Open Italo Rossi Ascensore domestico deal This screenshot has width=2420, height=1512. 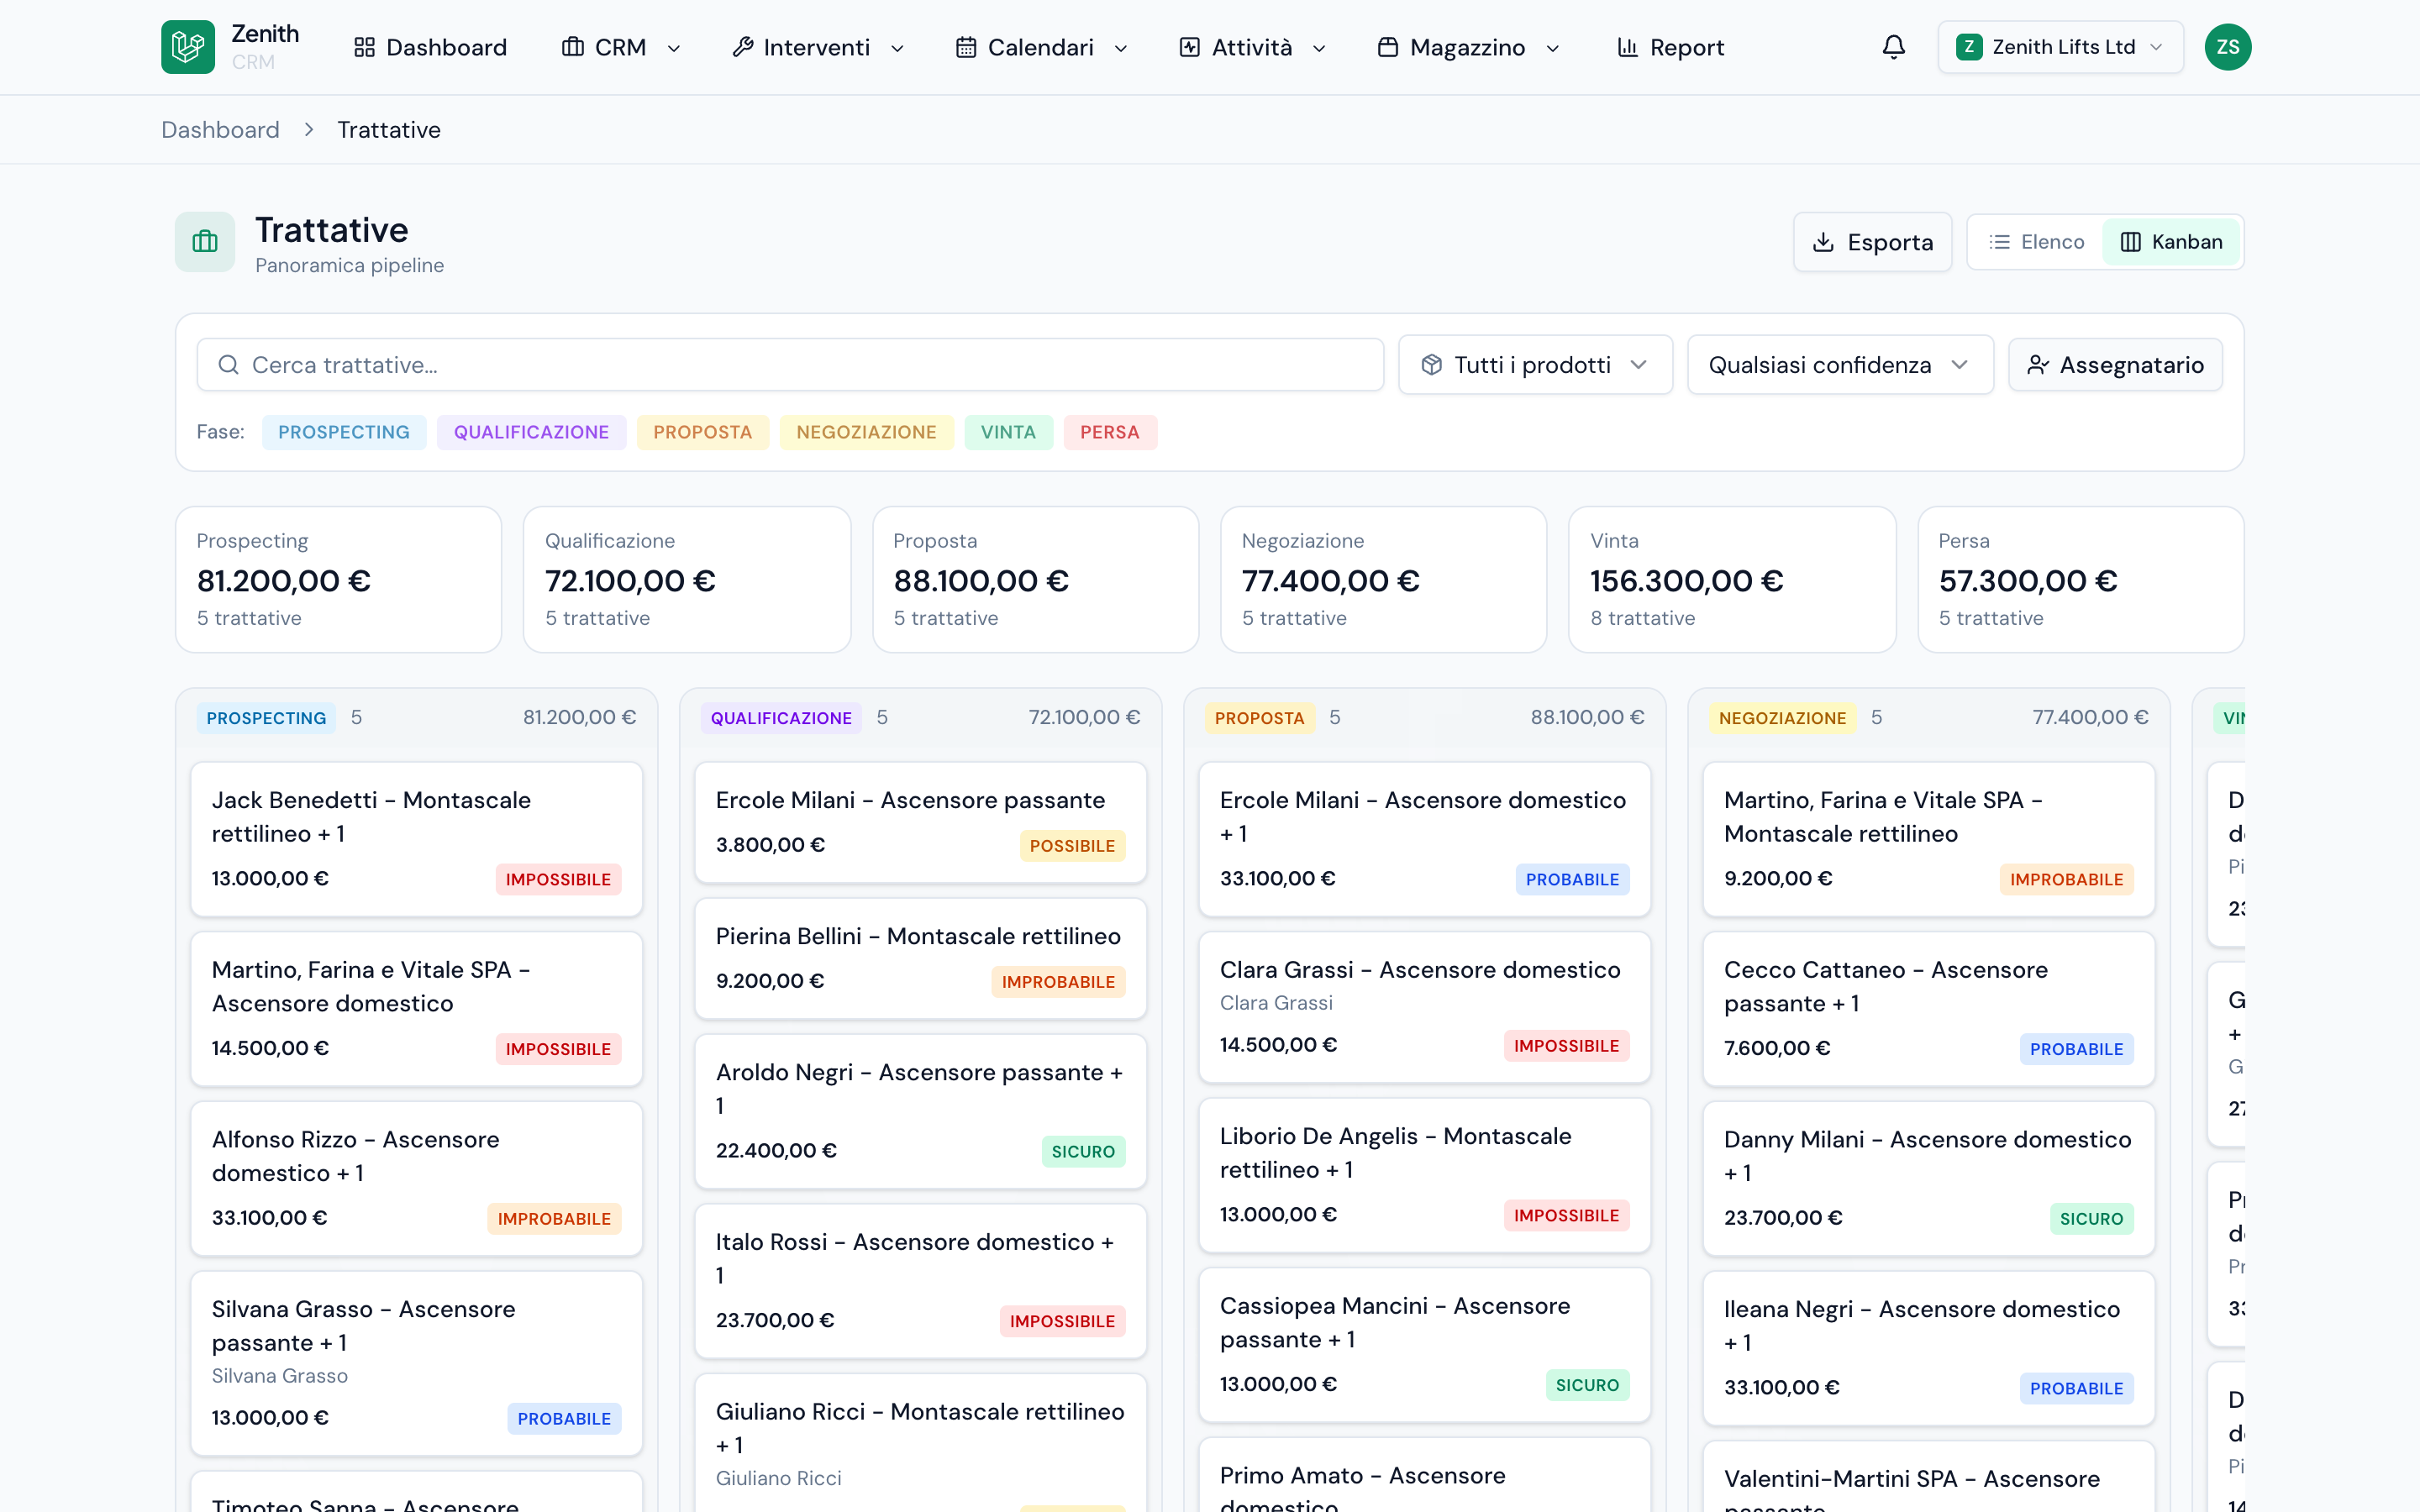click(x=920, y=1281)
